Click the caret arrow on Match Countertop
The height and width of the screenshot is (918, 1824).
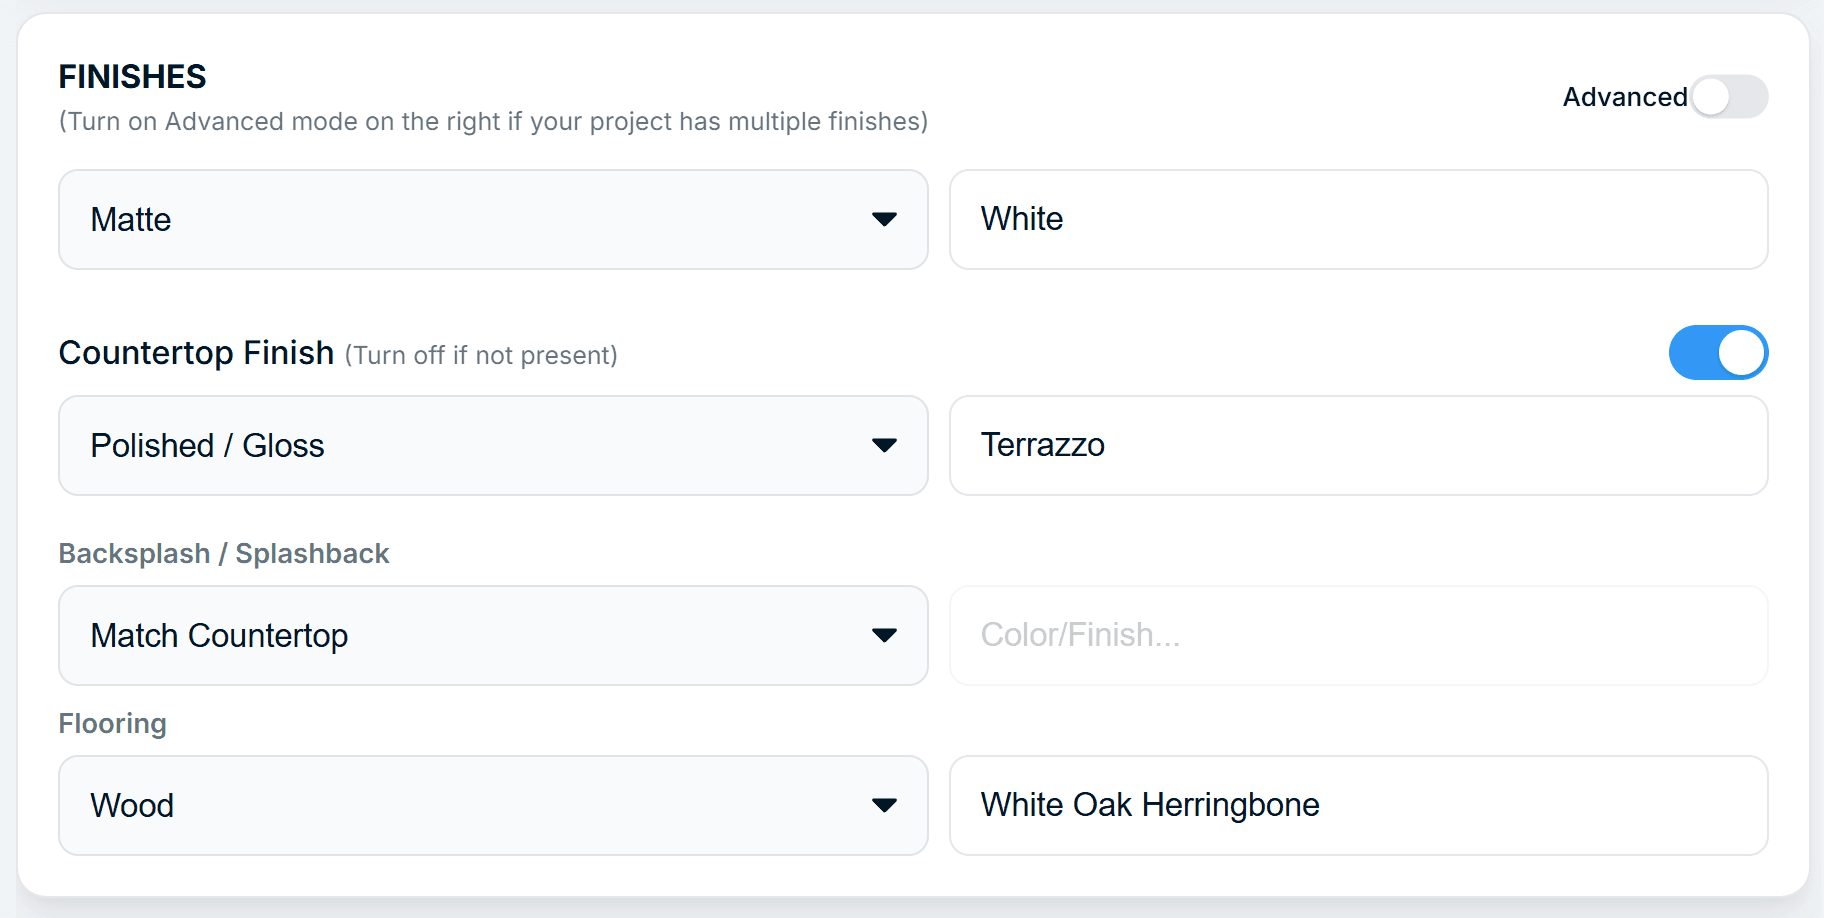pos(884,636)
